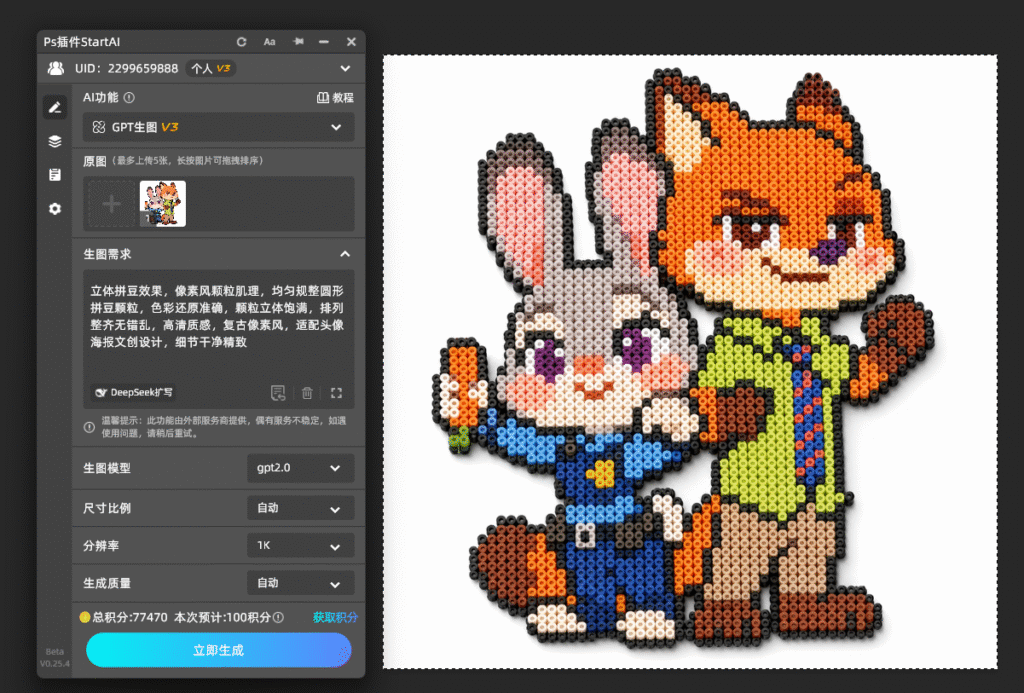The width and height of the screenshot is (1024, 693).
Task: Click the Beta V0.25.4 version label
Action: pyautogui.click(x=55, y=657)
